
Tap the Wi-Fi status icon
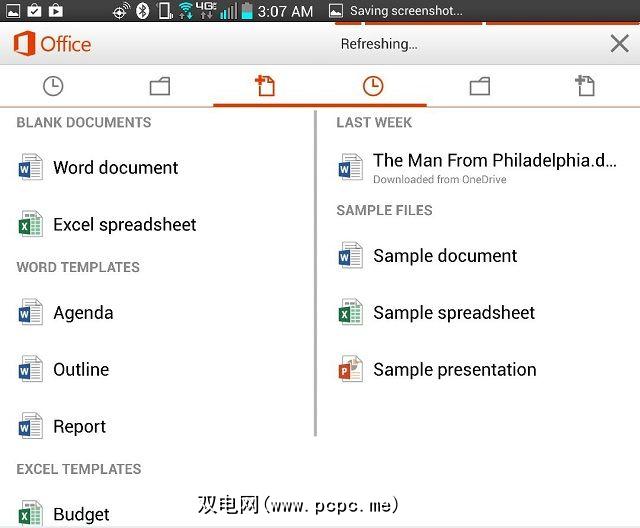click(186, 11)
